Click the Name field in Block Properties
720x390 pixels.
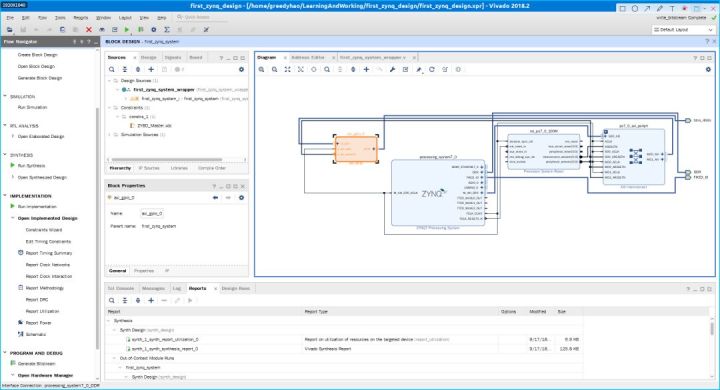click(x=152, y=214)
